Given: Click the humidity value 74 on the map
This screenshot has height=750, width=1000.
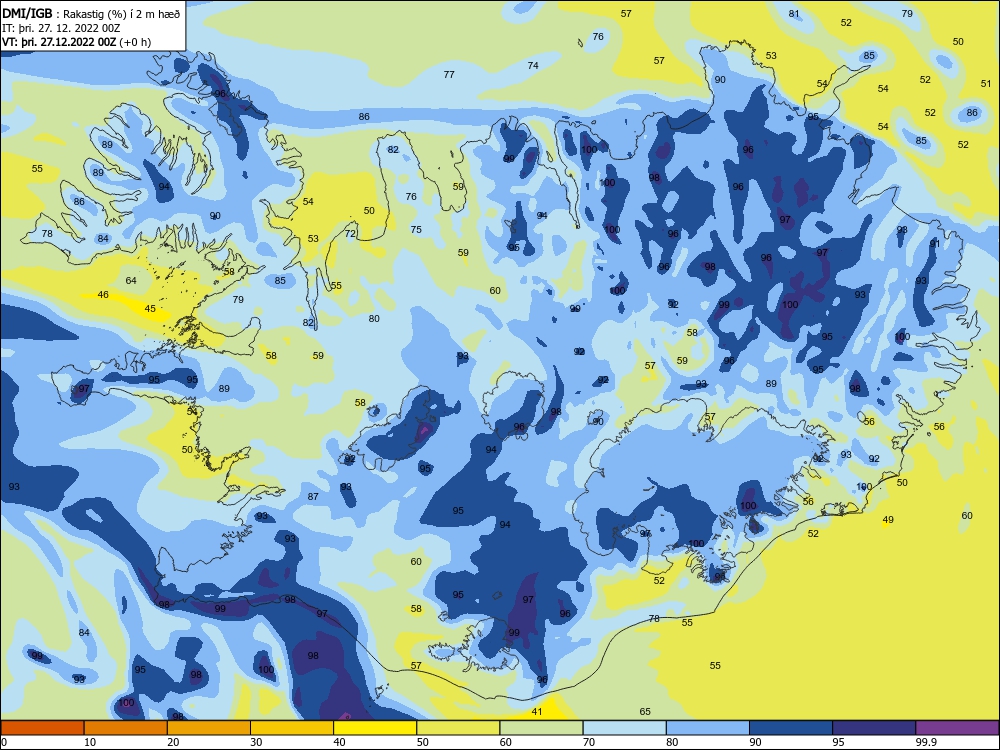Looking at the screenshot, I should 533,66.
